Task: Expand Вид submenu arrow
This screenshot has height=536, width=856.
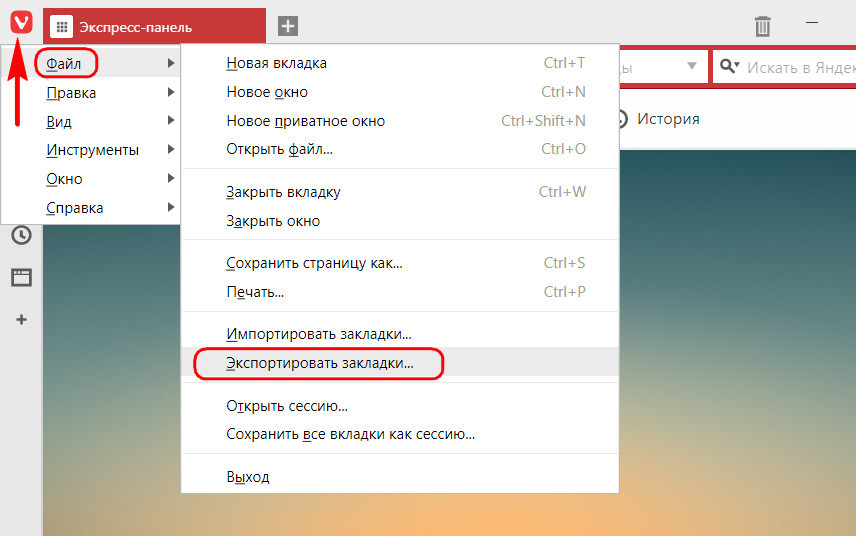Action: (x=171, y=120)
